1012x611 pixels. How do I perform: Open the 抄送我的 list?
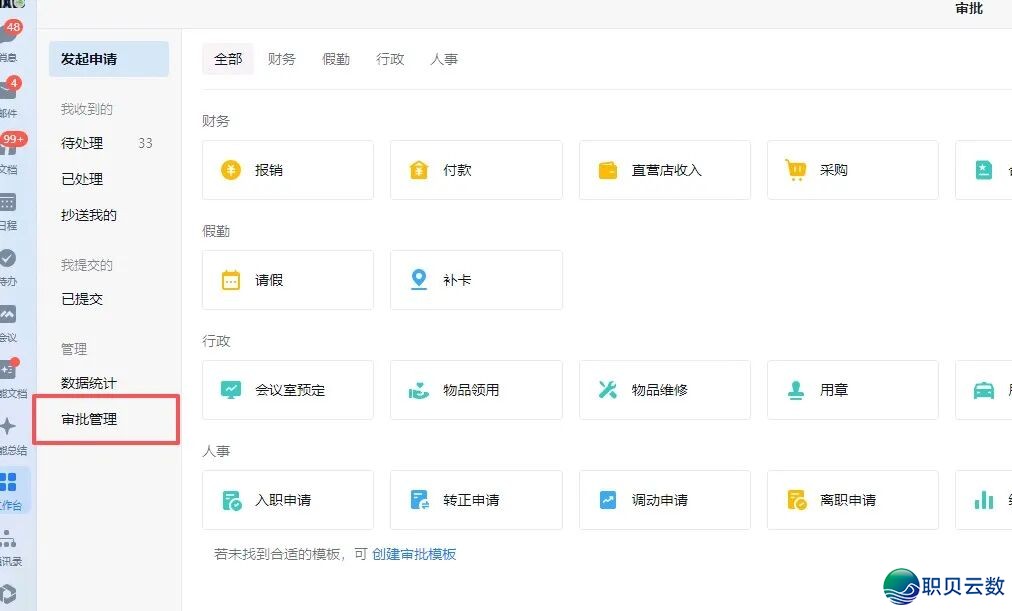tap(89, 215)
